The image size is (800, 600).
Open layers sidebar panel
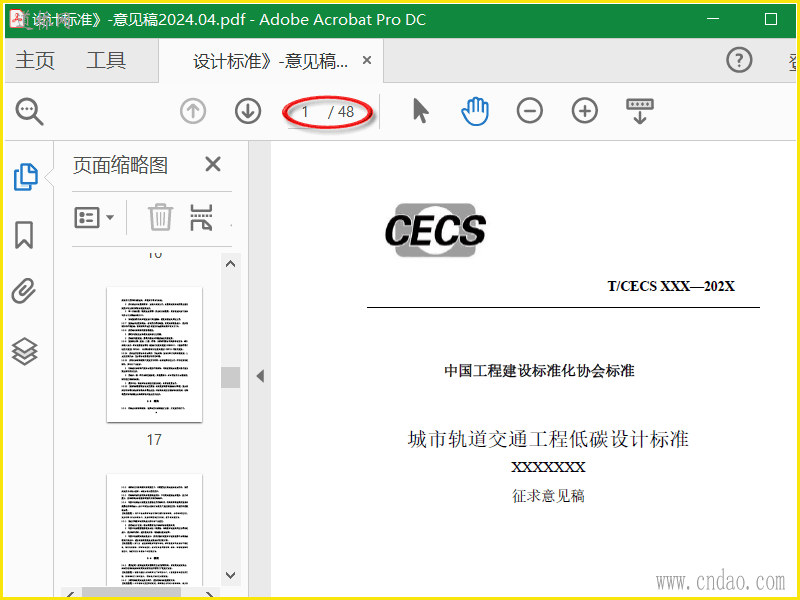click(x=24, y=352)
